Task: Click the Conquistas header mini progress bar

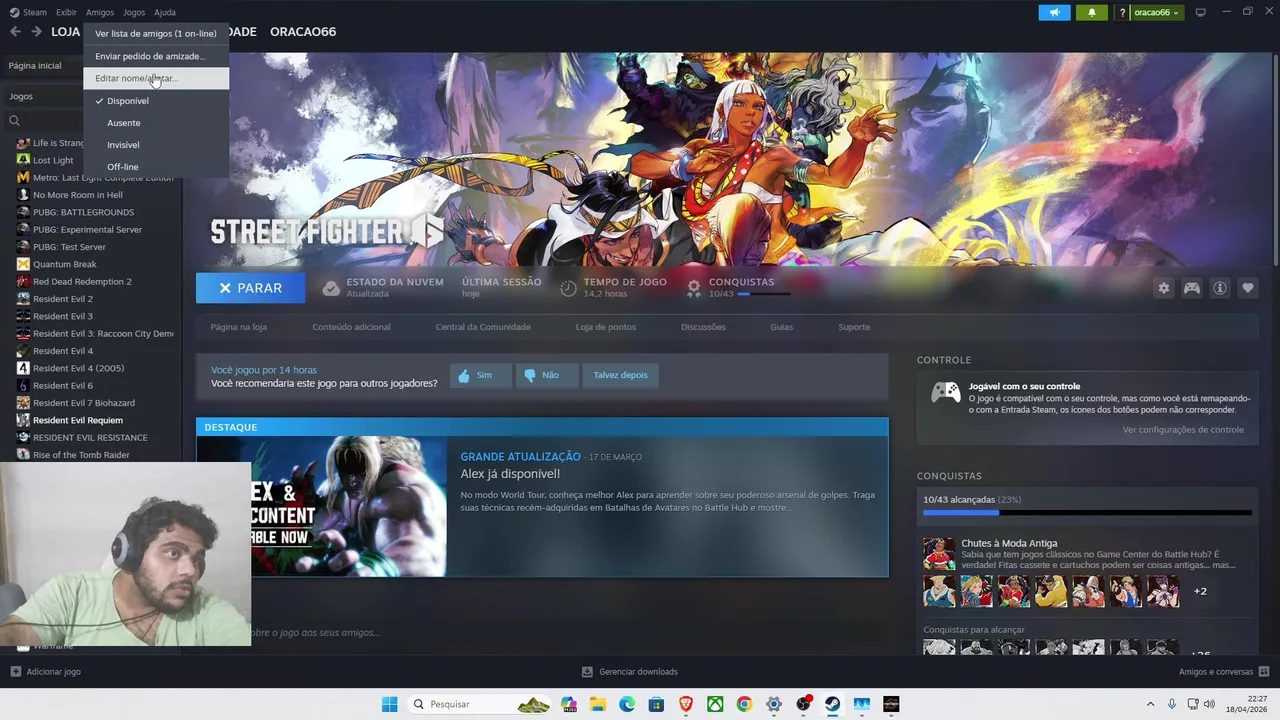Action: 764,294
